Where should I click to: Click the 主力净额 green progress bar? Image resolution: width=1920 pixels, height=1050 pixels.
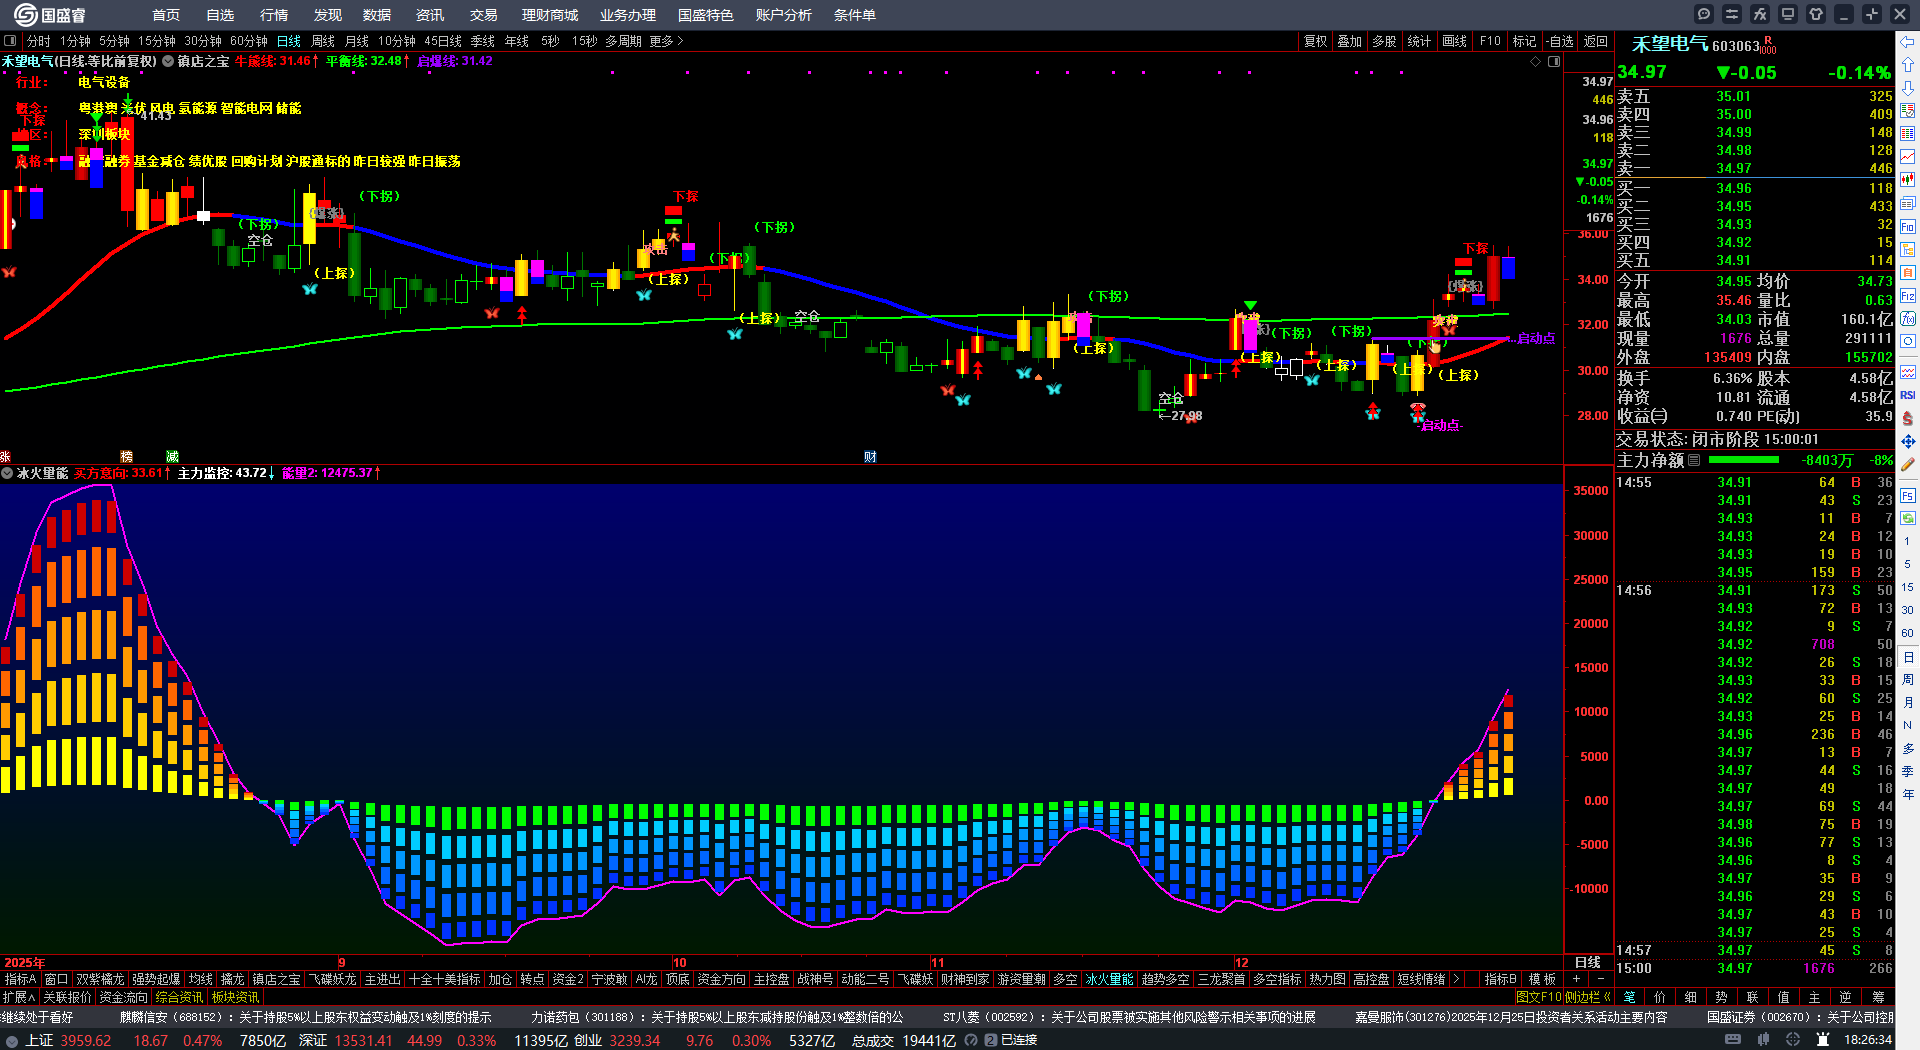(1744, 460)
